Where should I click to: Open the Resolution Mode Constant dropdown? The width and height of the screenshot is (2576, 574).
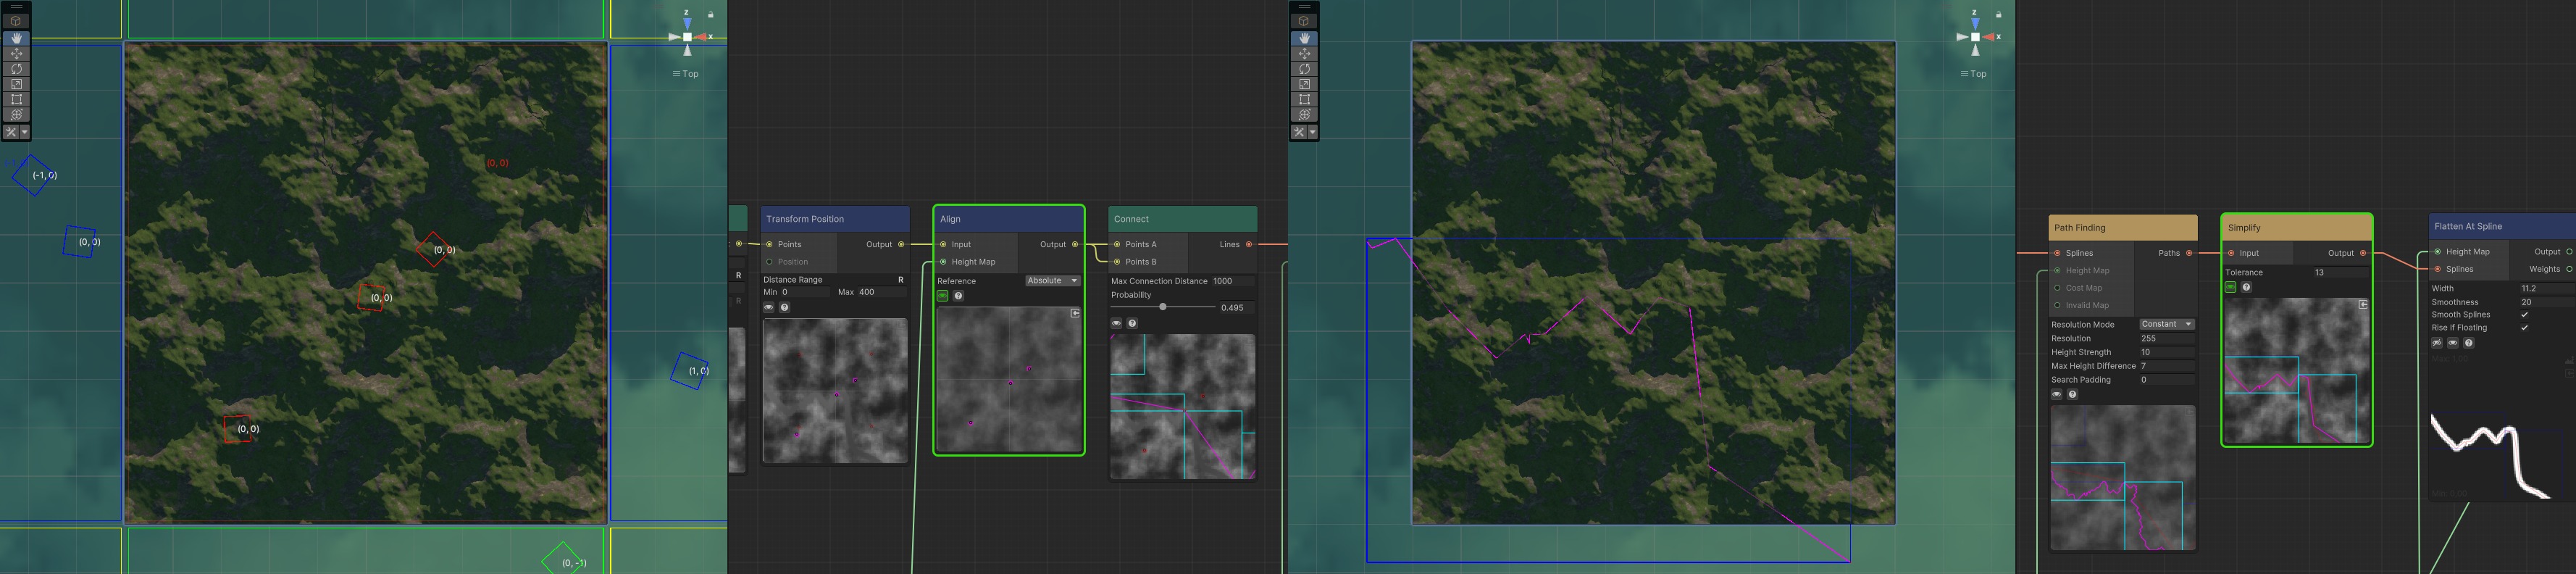pyautogui.click(x=2166, y=324)
